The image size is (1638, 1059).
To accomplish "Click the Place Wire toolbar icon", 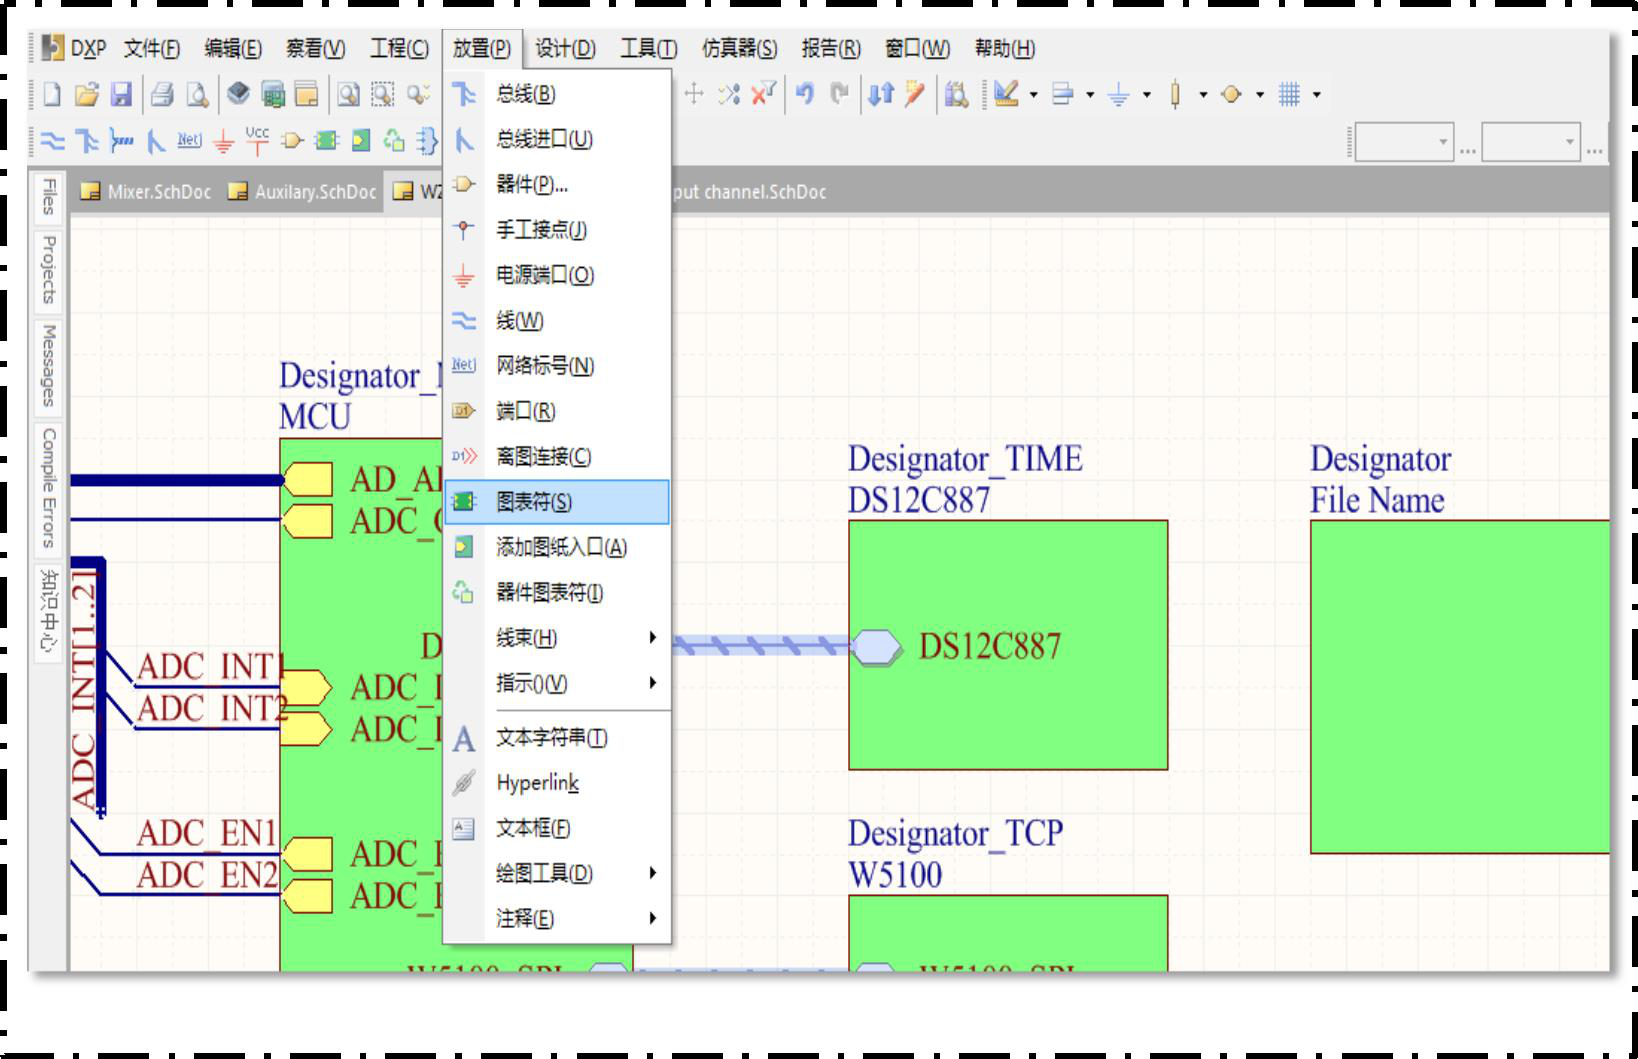I will coord(52,141).
